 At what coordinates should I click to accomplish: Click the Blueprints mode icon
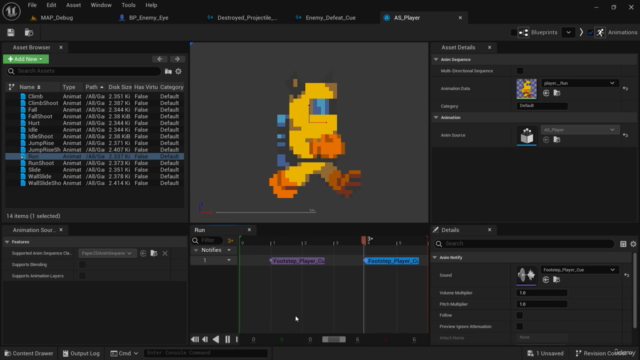click(x=523, y=33)
